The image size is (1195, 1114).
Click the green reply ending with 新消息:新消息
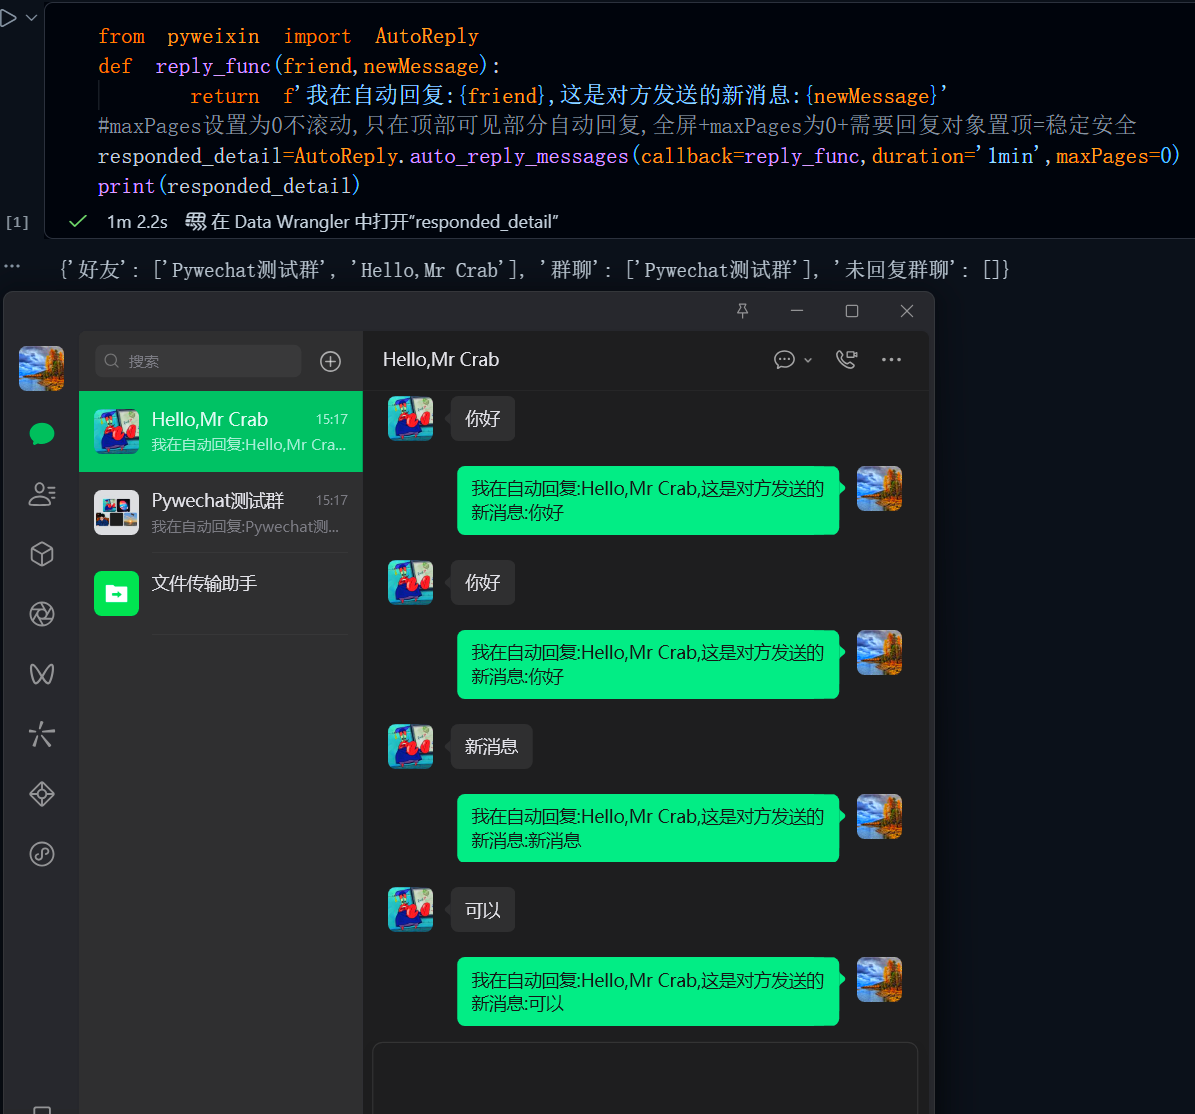pos(648,828)
